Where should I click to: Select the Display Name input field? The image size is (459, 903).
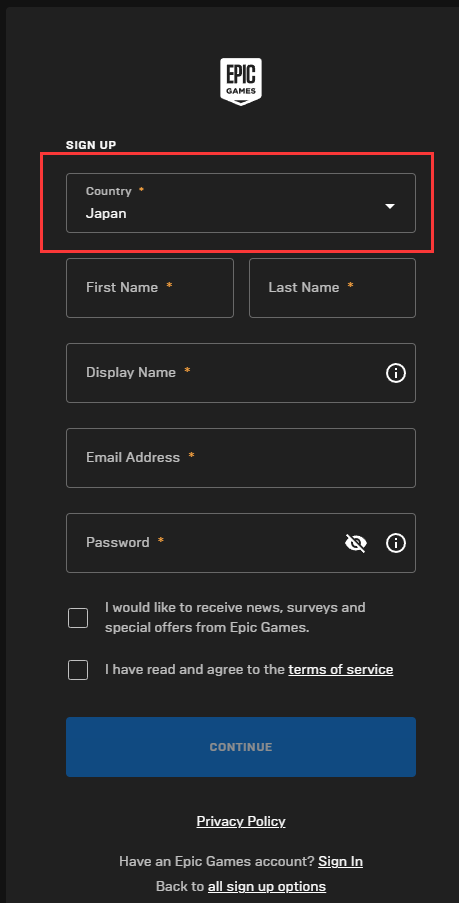click(x=241, y=373)
